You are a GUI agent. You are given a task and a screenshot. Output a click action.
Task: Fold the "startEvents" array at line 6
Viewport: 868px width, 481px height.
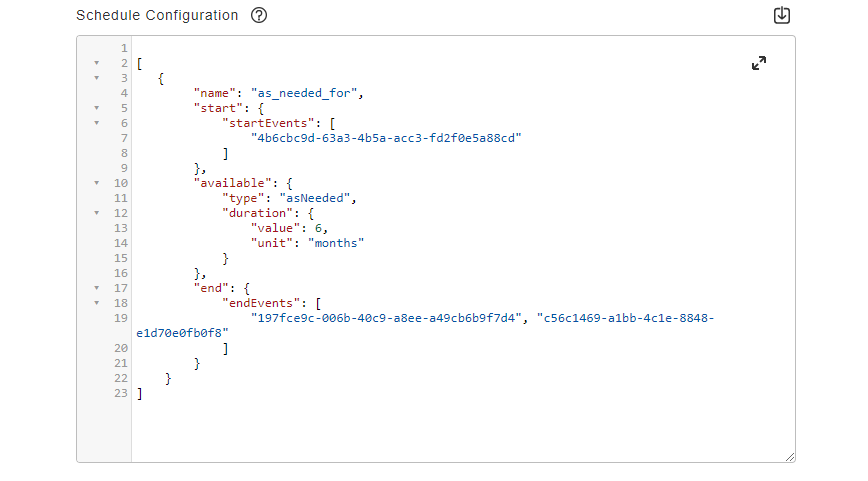pos(97,123)
